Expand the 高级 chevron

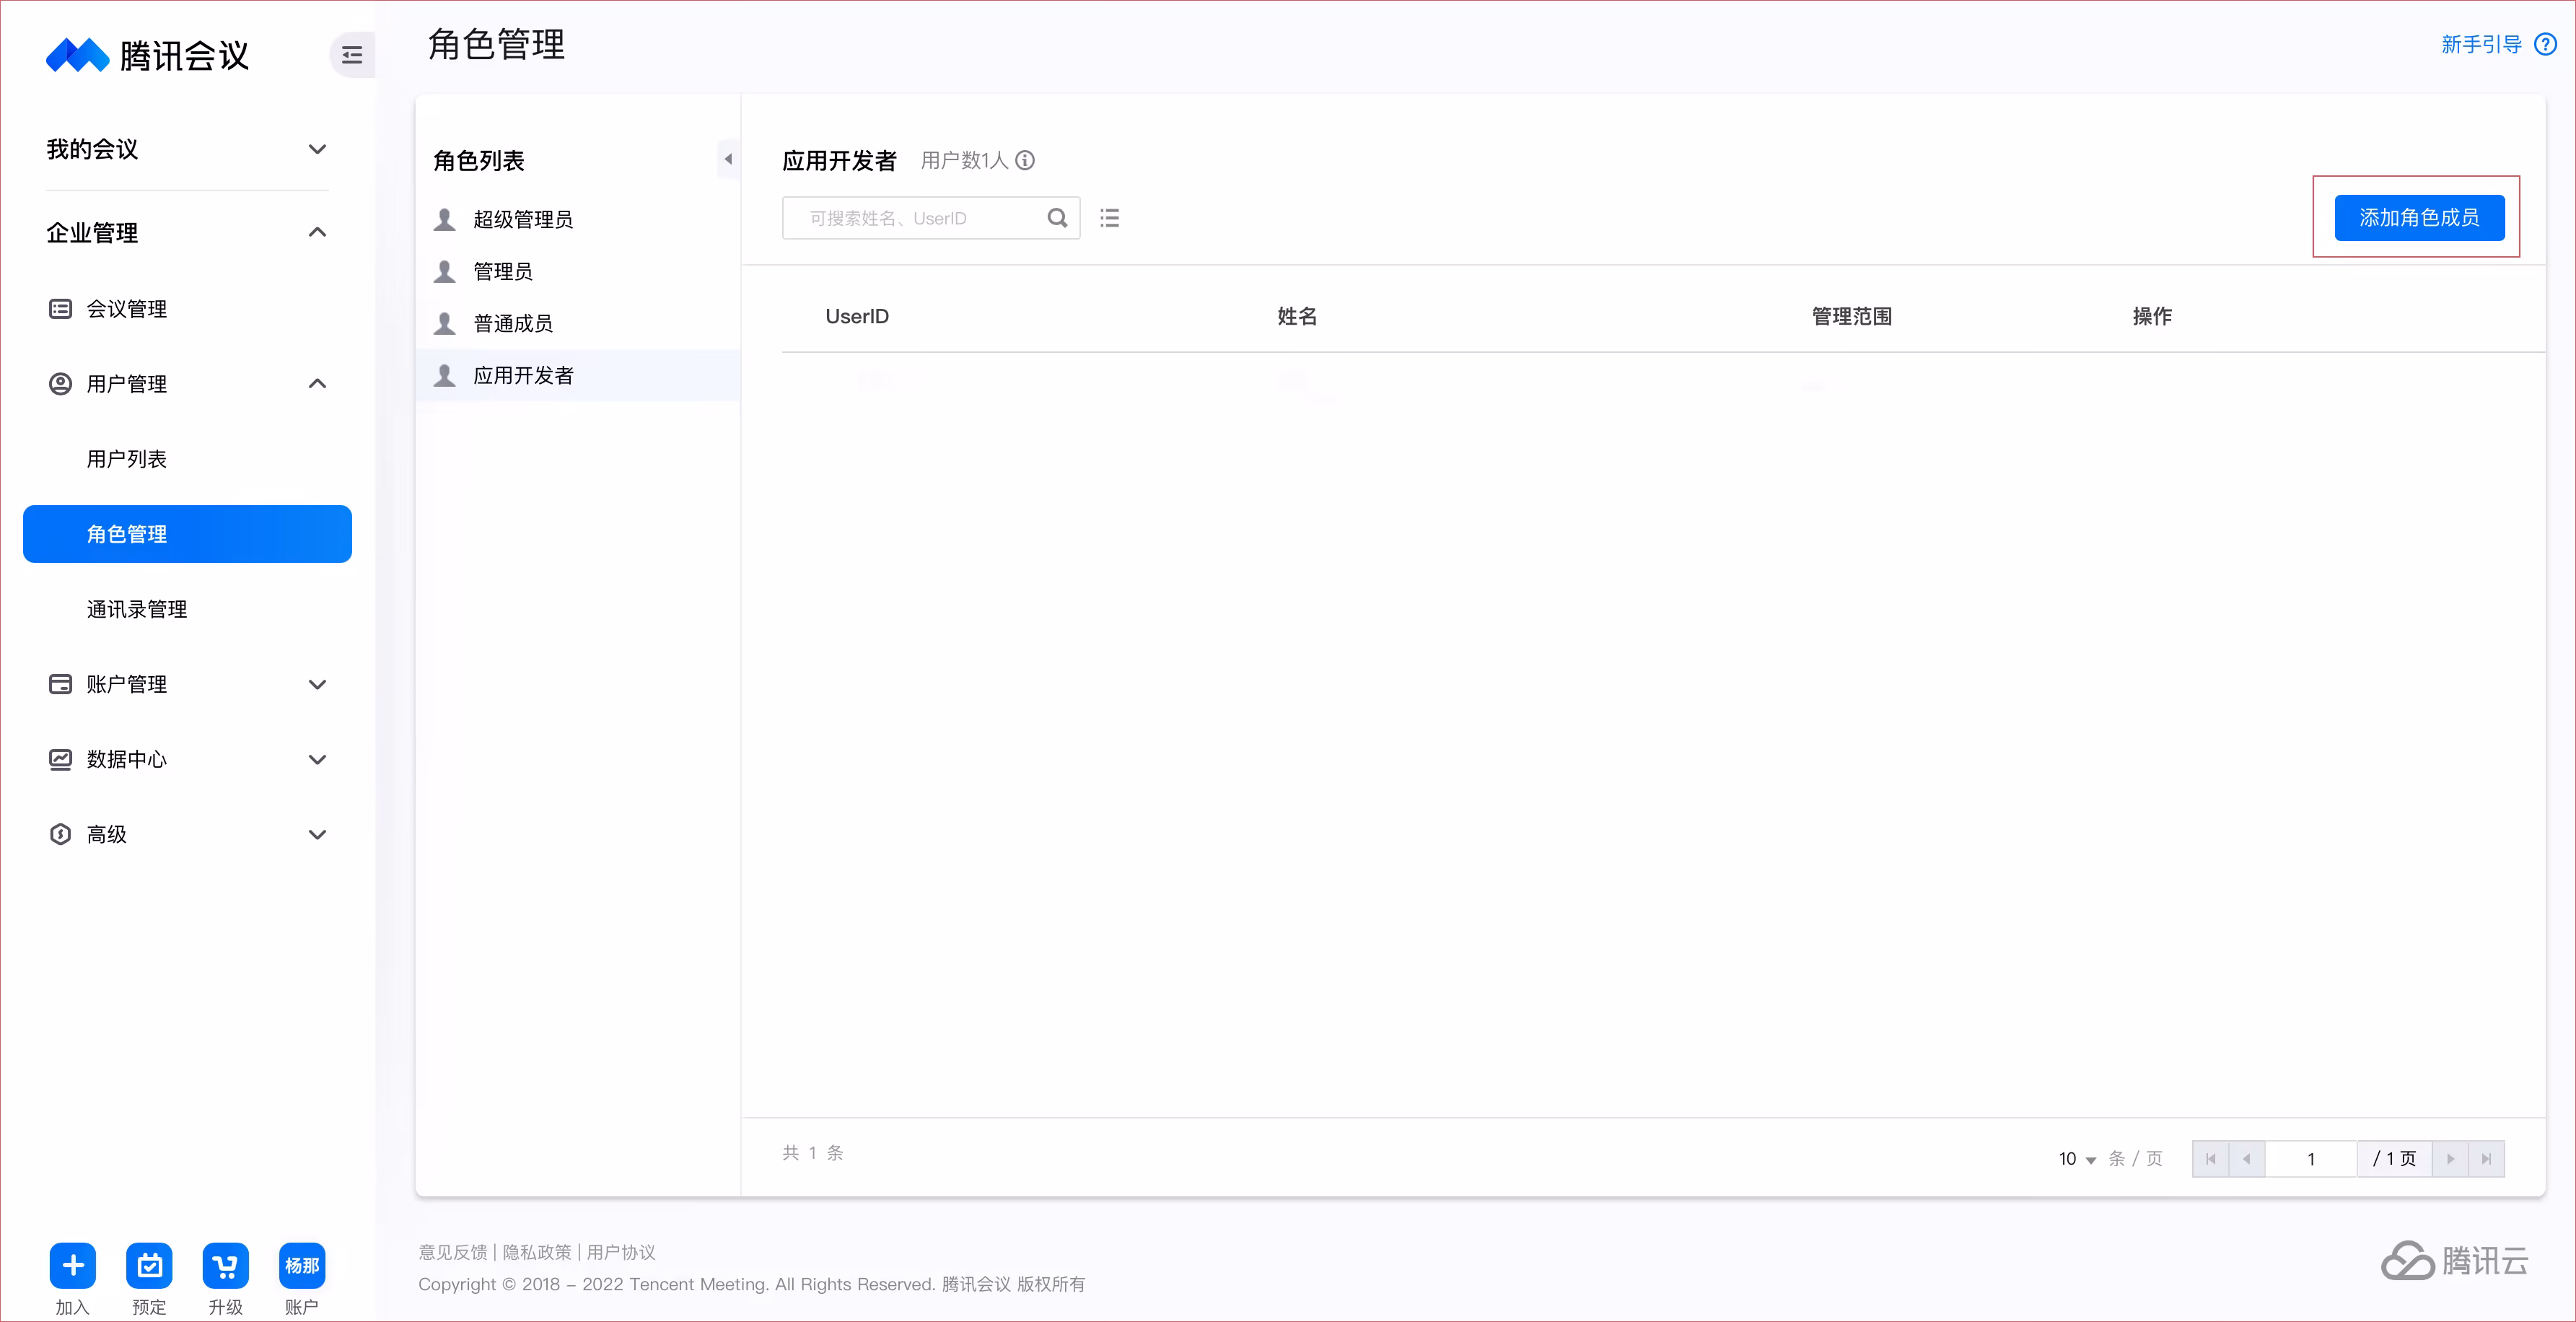point(317,834)
